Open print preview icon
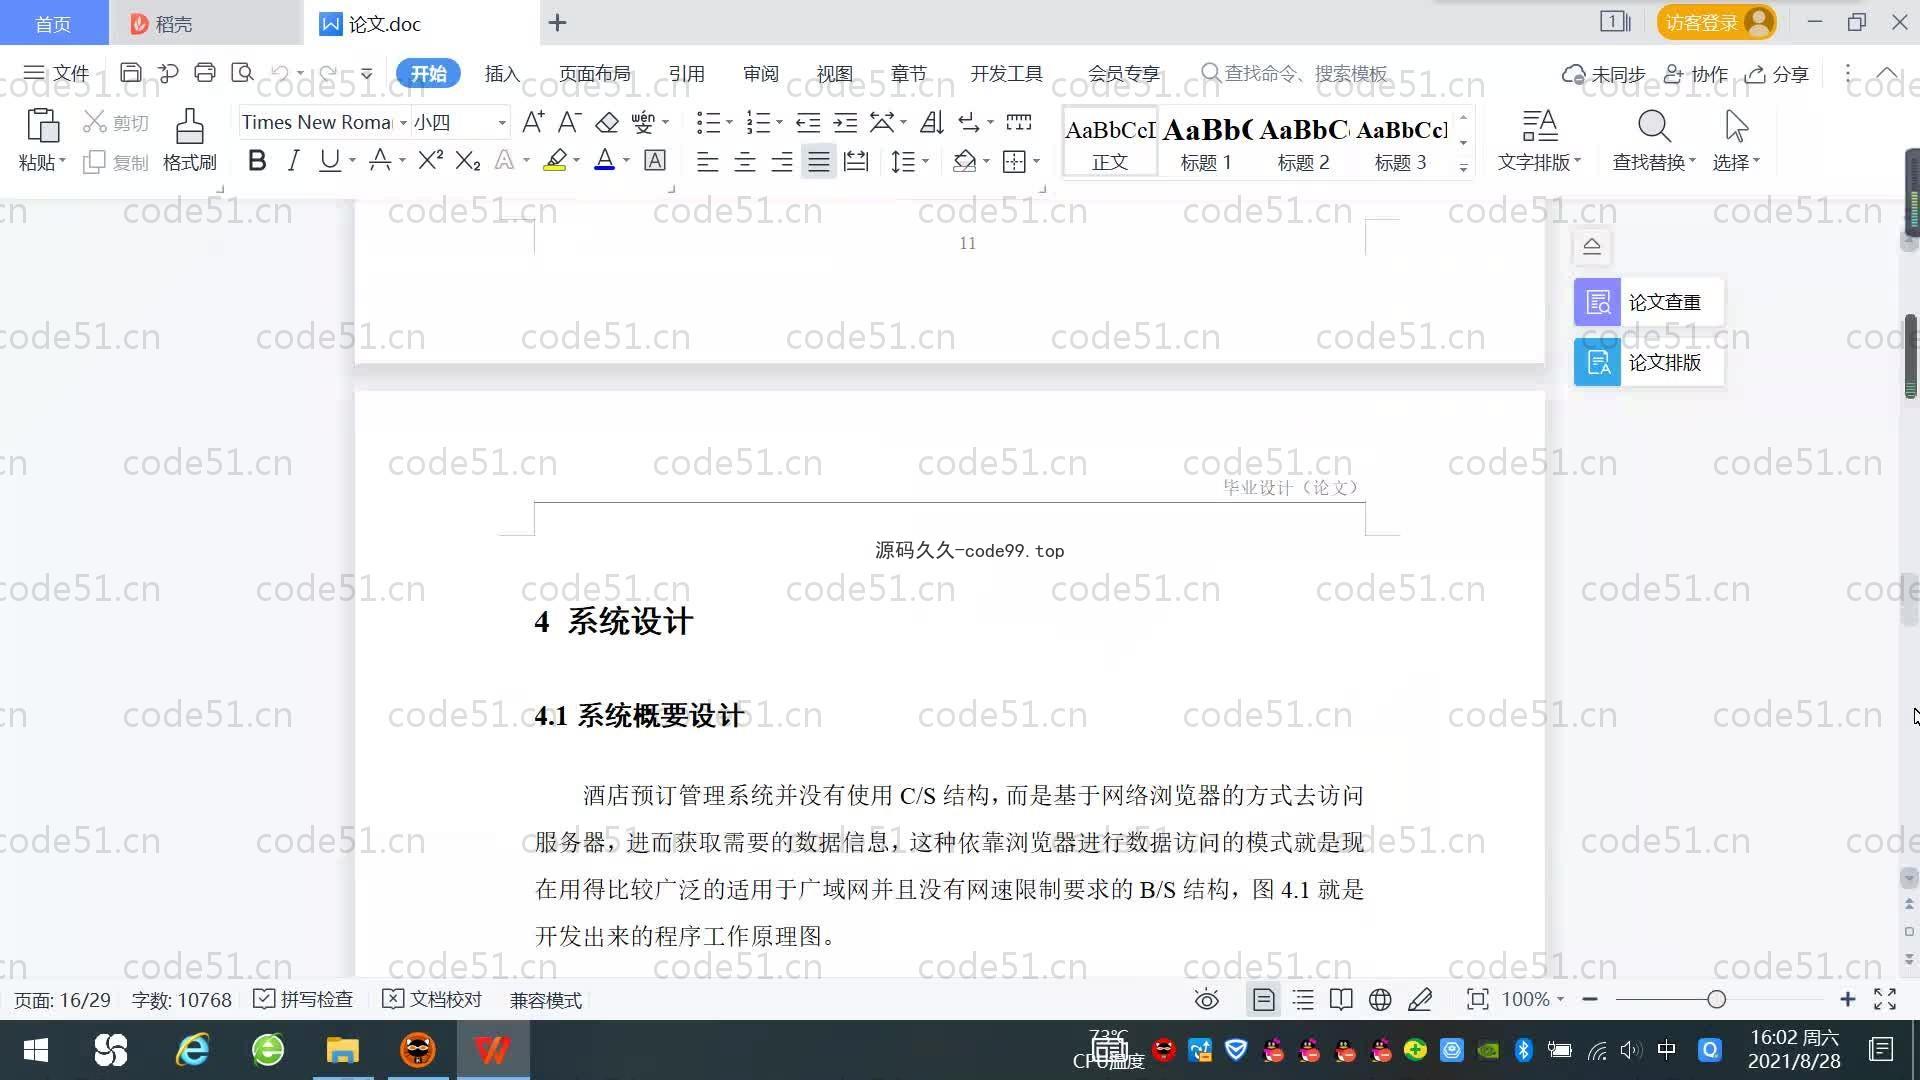Image resolution: width=1920 pixels, height=1080 pixels. (242, 72)
